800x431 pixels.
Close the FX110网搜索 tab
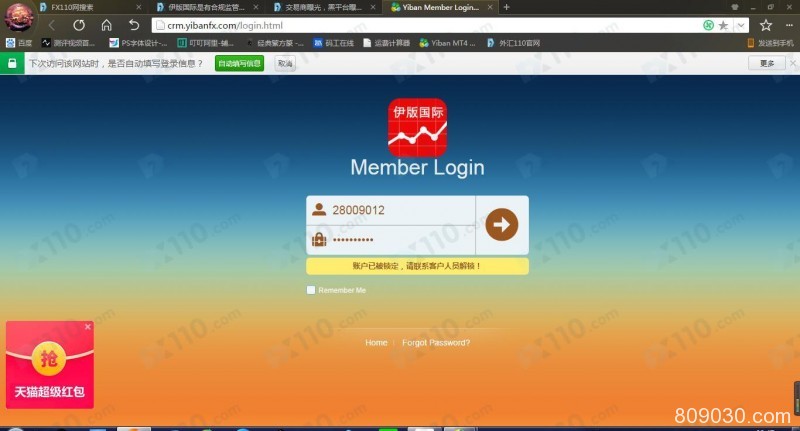coord(138,7)
